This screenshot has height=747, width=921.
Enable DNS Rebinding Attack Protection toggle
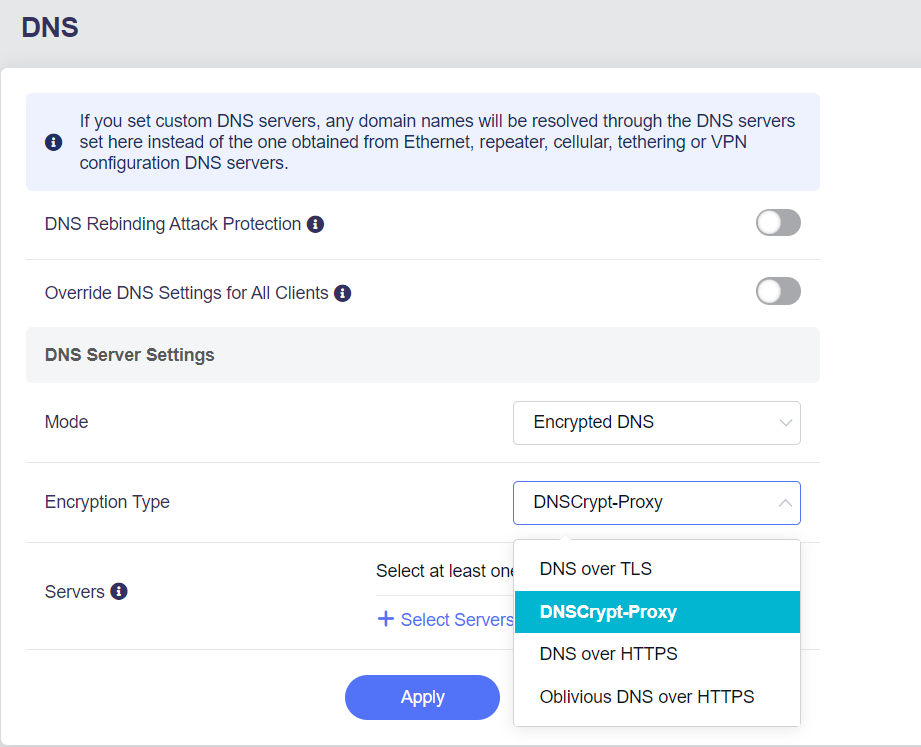point(778,223)
